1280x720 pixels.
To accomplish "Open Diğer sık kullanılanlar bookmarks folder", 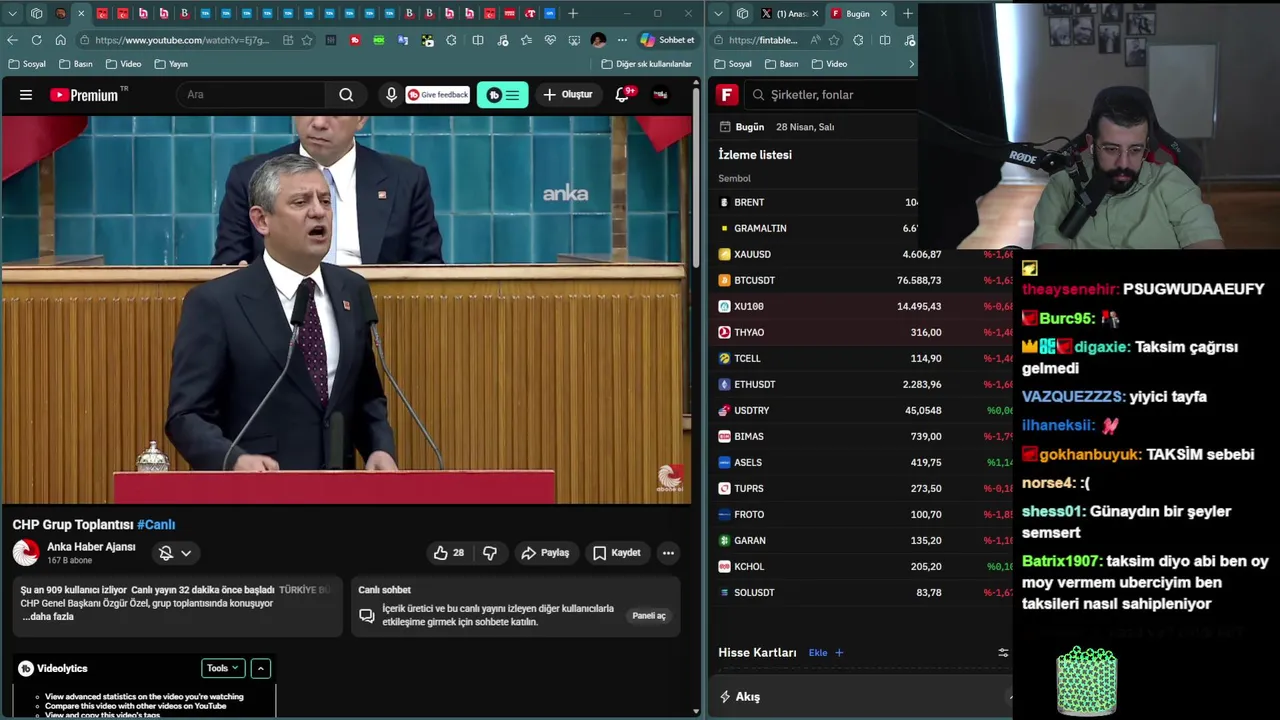I will point(646,64).
